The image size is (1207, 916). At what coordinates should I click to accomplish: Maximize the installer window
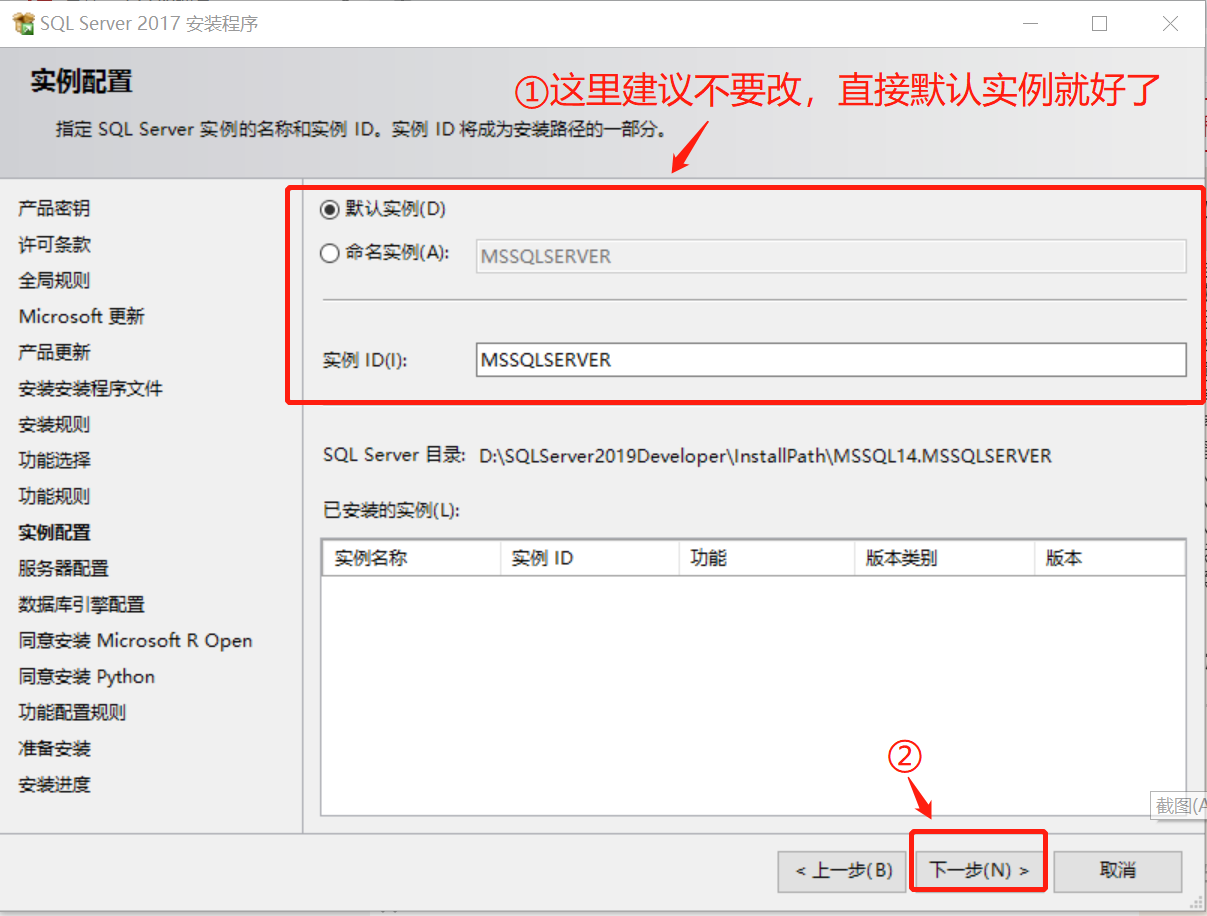[1099, 23]
